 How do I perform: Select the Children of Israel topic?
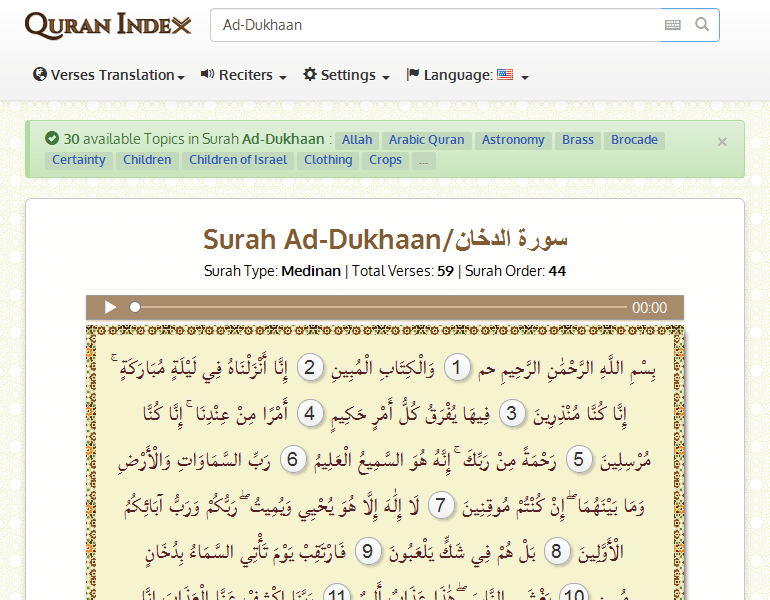click(238, 160)
